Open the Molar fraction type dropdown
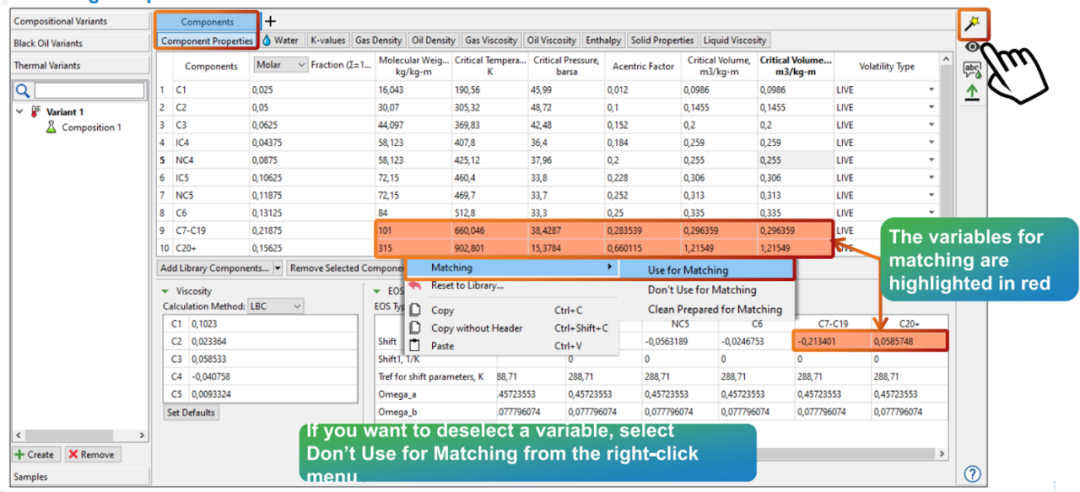This screenshot has width=1080, height=492. (x=280, y=64)
